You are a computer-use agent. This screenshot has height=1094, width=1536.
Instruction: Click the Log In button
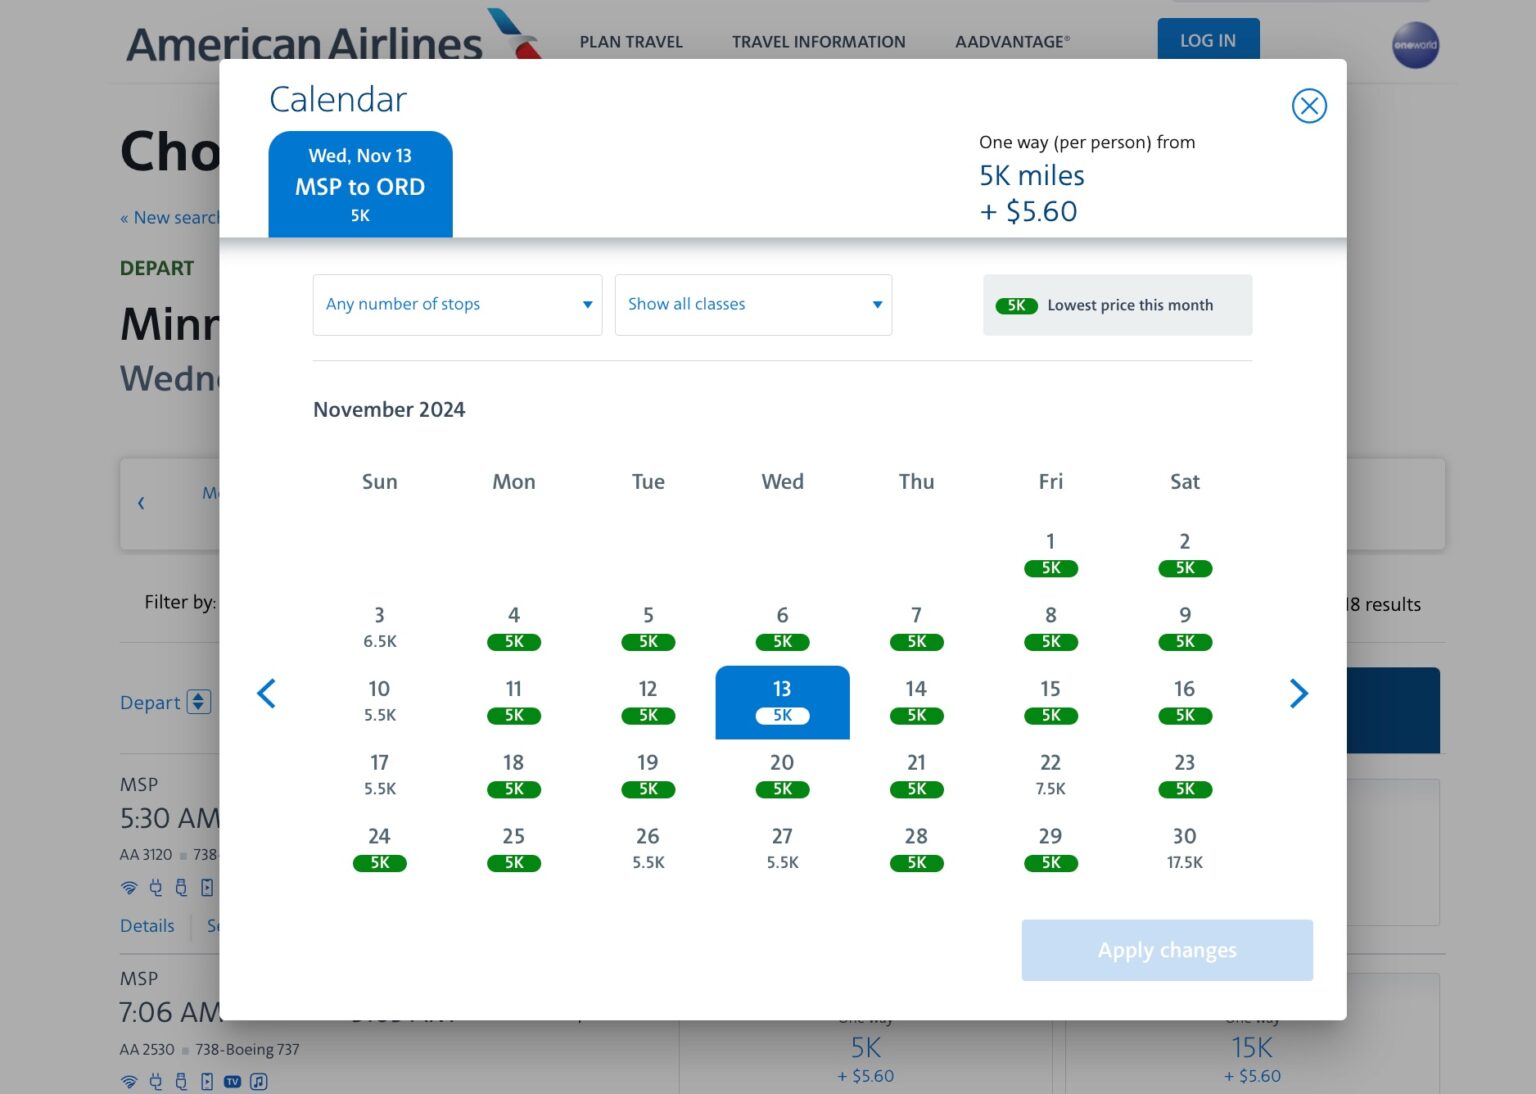pos(1207,40)
